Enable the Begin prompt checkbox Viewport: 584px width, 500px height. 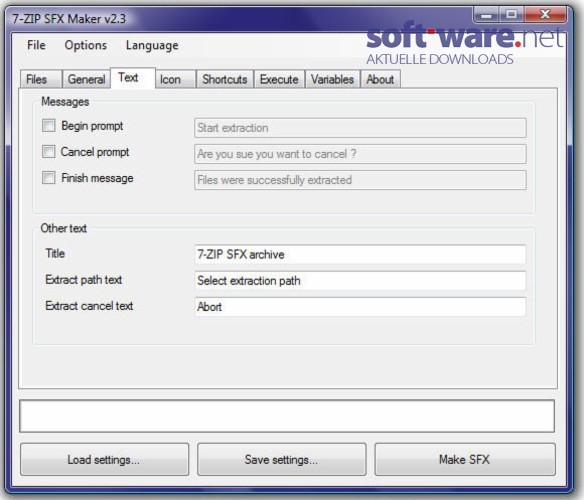[49, 126]
